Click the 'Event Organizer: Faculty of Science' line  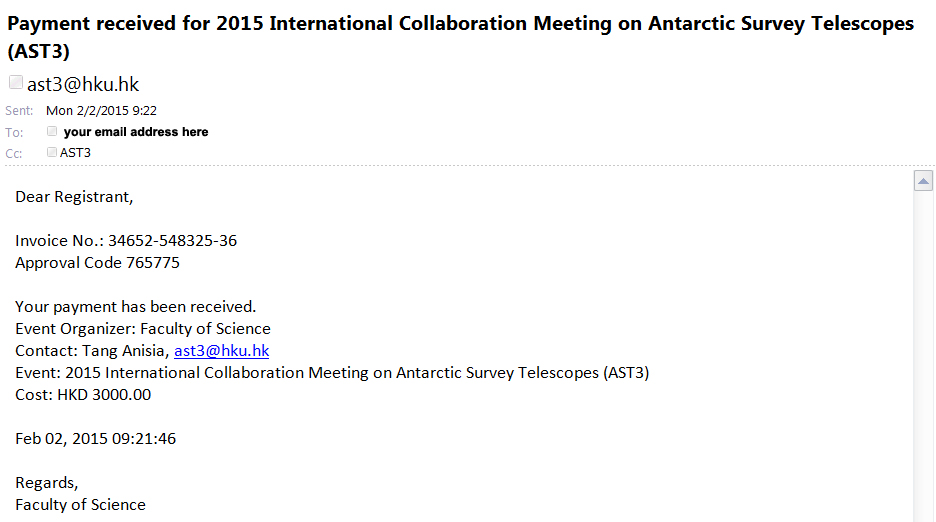(x=143, y=328)
